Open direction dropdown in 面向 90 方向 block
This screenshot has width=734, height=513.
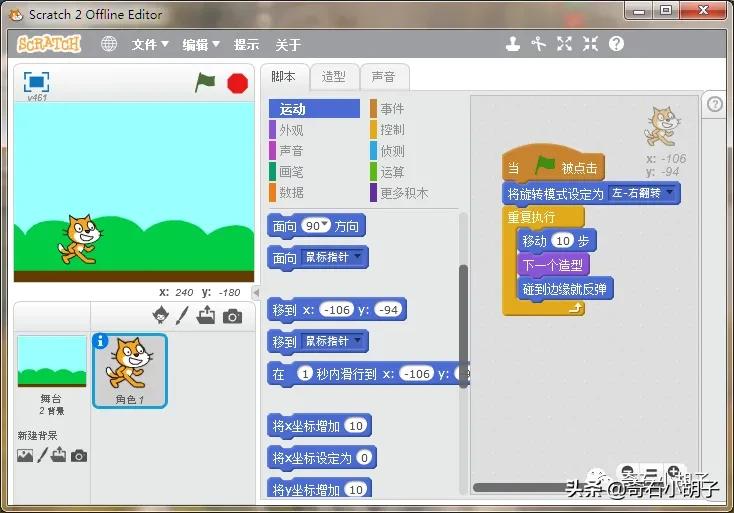pos(324,225)
